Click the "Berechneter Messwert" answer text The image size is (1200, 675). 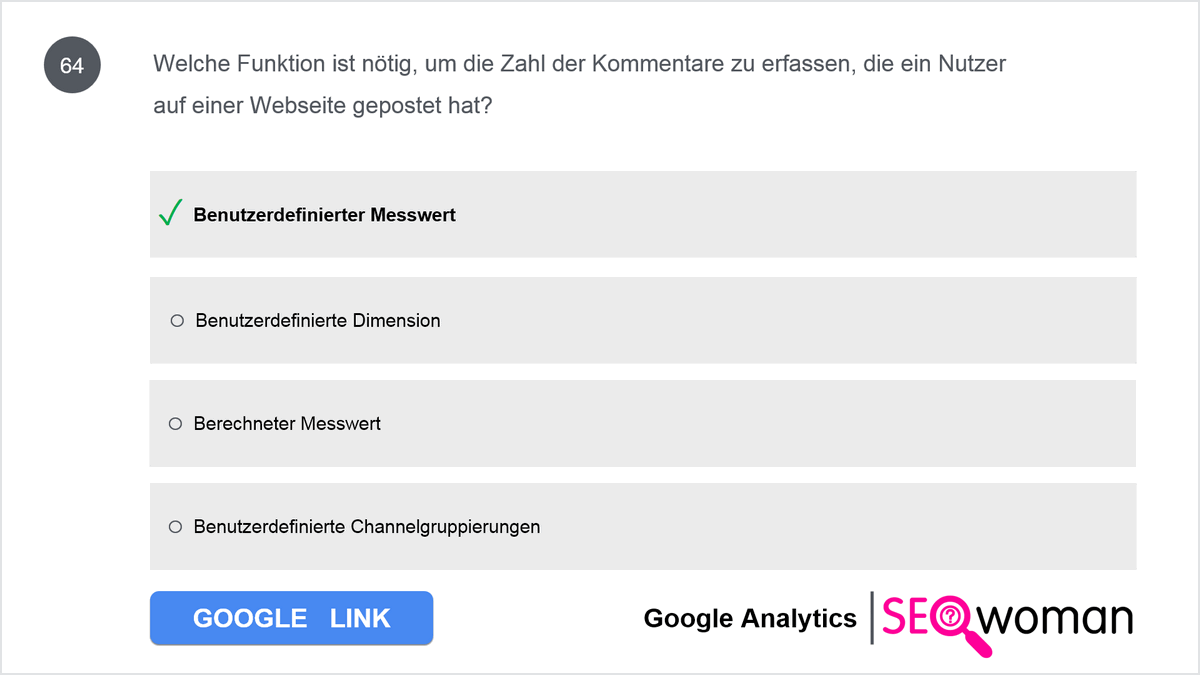(x=287, y=424)
